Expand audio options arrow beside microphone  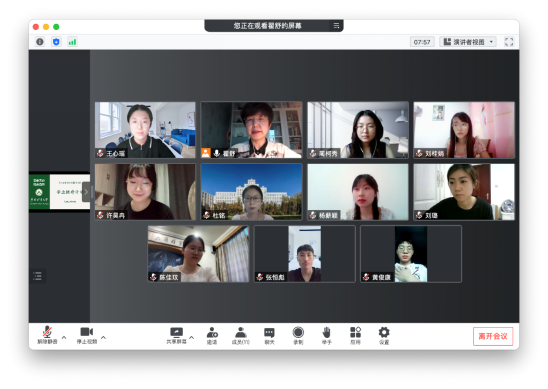64,338
